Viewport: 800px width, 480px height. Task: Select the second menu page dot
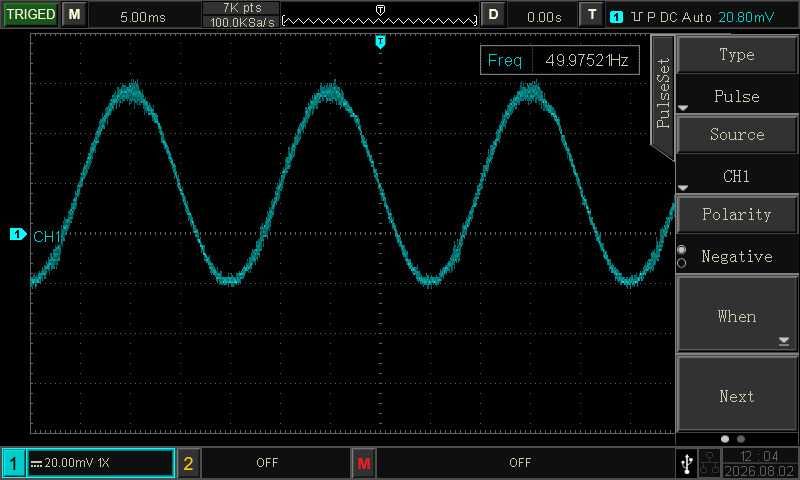tap(741, 439)
